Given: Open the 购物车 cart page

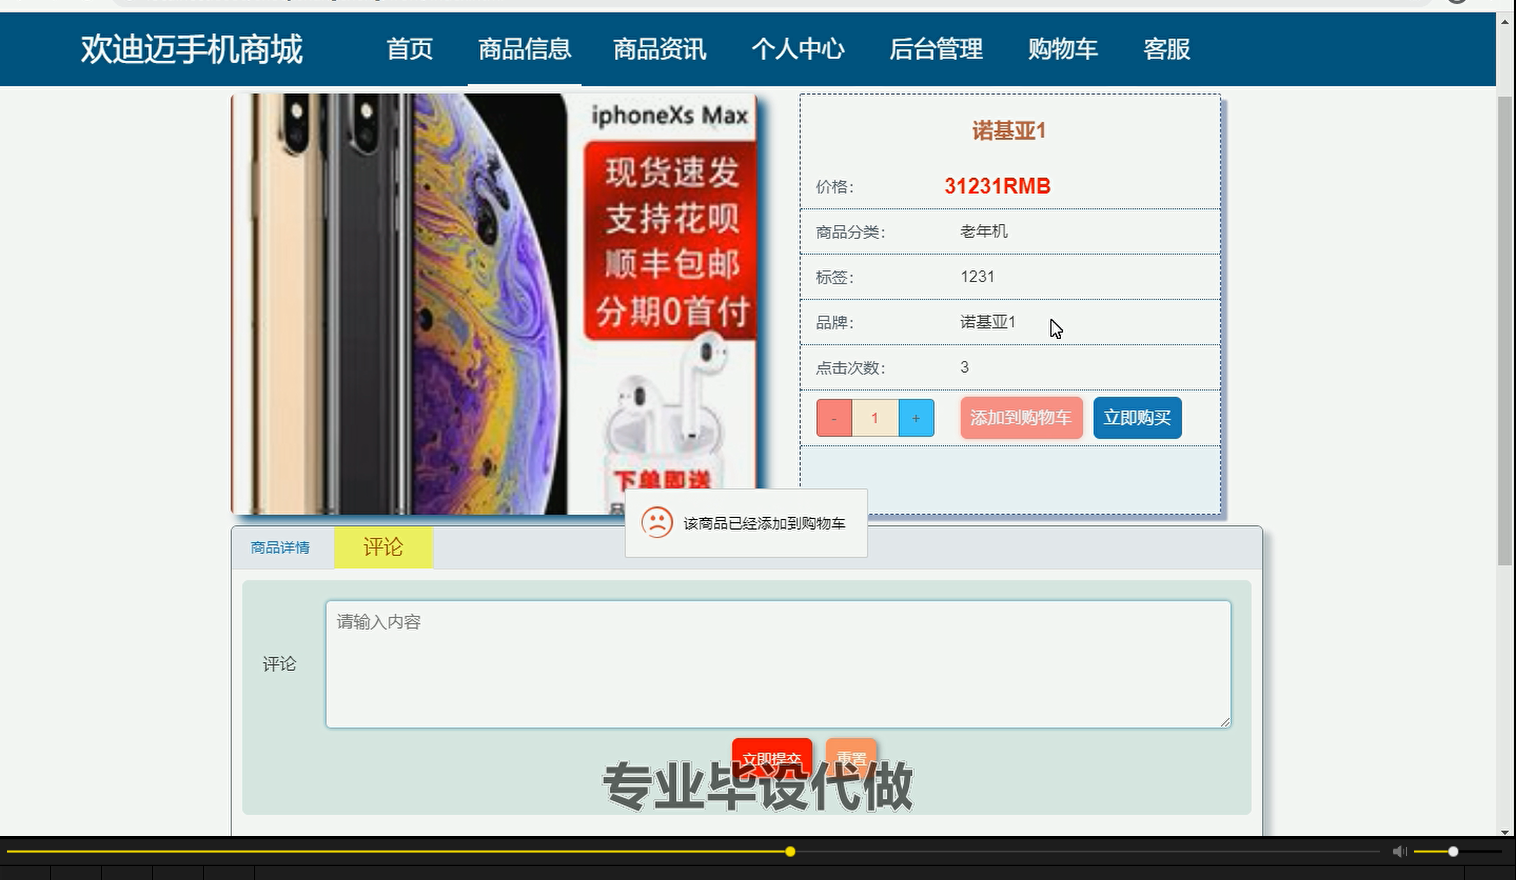Looking at the screenshot, I should 1063,49.
